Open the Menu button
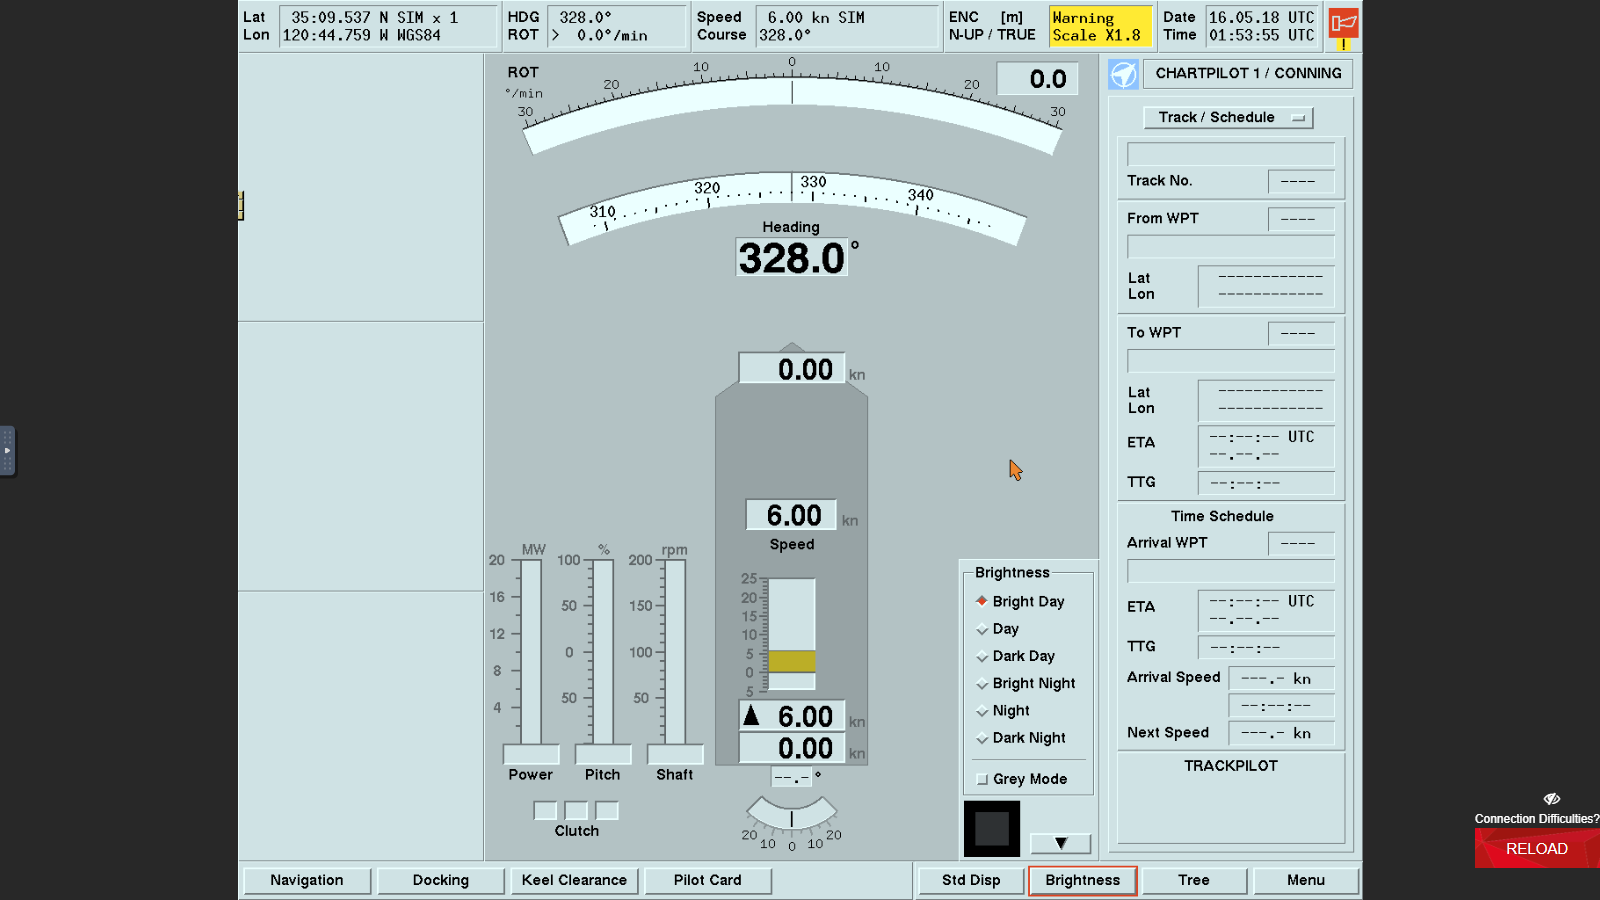Viewport: 1600px width, 900px height. 1306,880
